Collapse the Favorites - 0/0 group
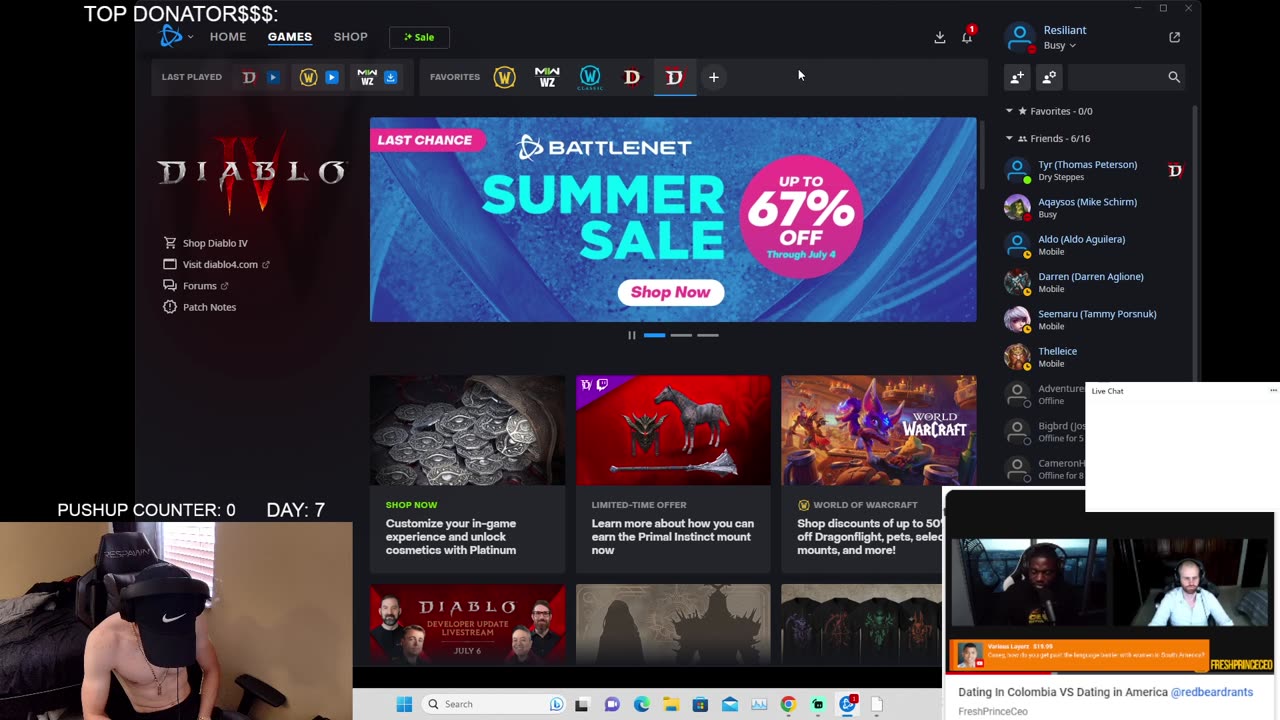The height and width of the screenshot is (720, 1280). coord(1009,111)
